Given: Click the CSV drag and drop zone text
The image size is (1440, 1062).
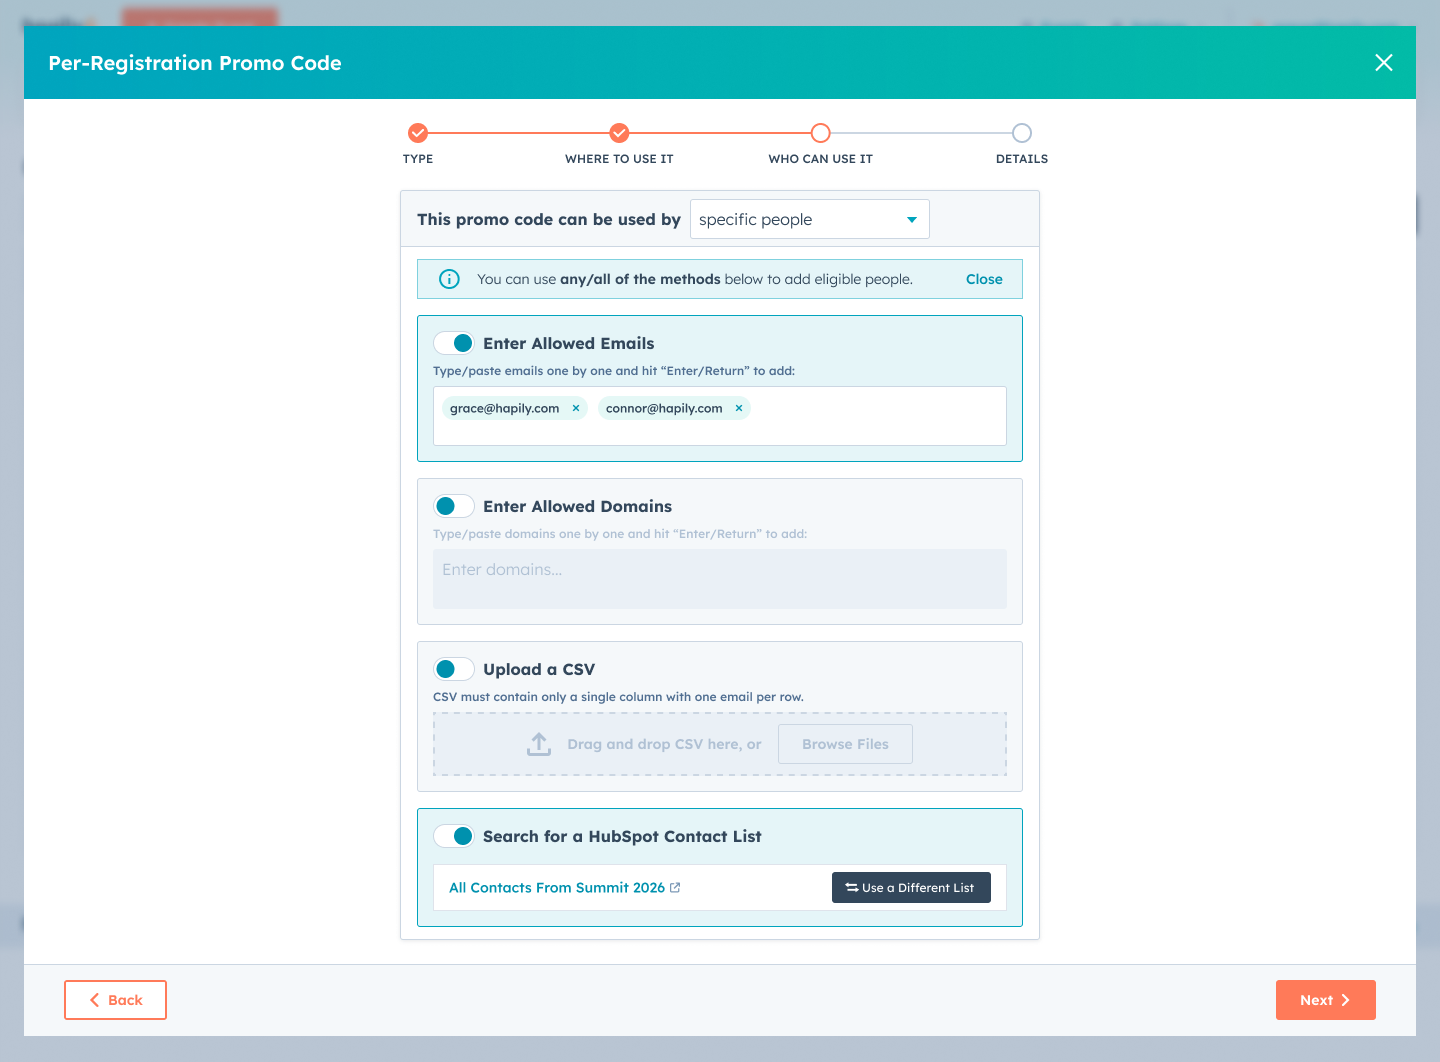Looking at the screenshot, I should [664, 744].
